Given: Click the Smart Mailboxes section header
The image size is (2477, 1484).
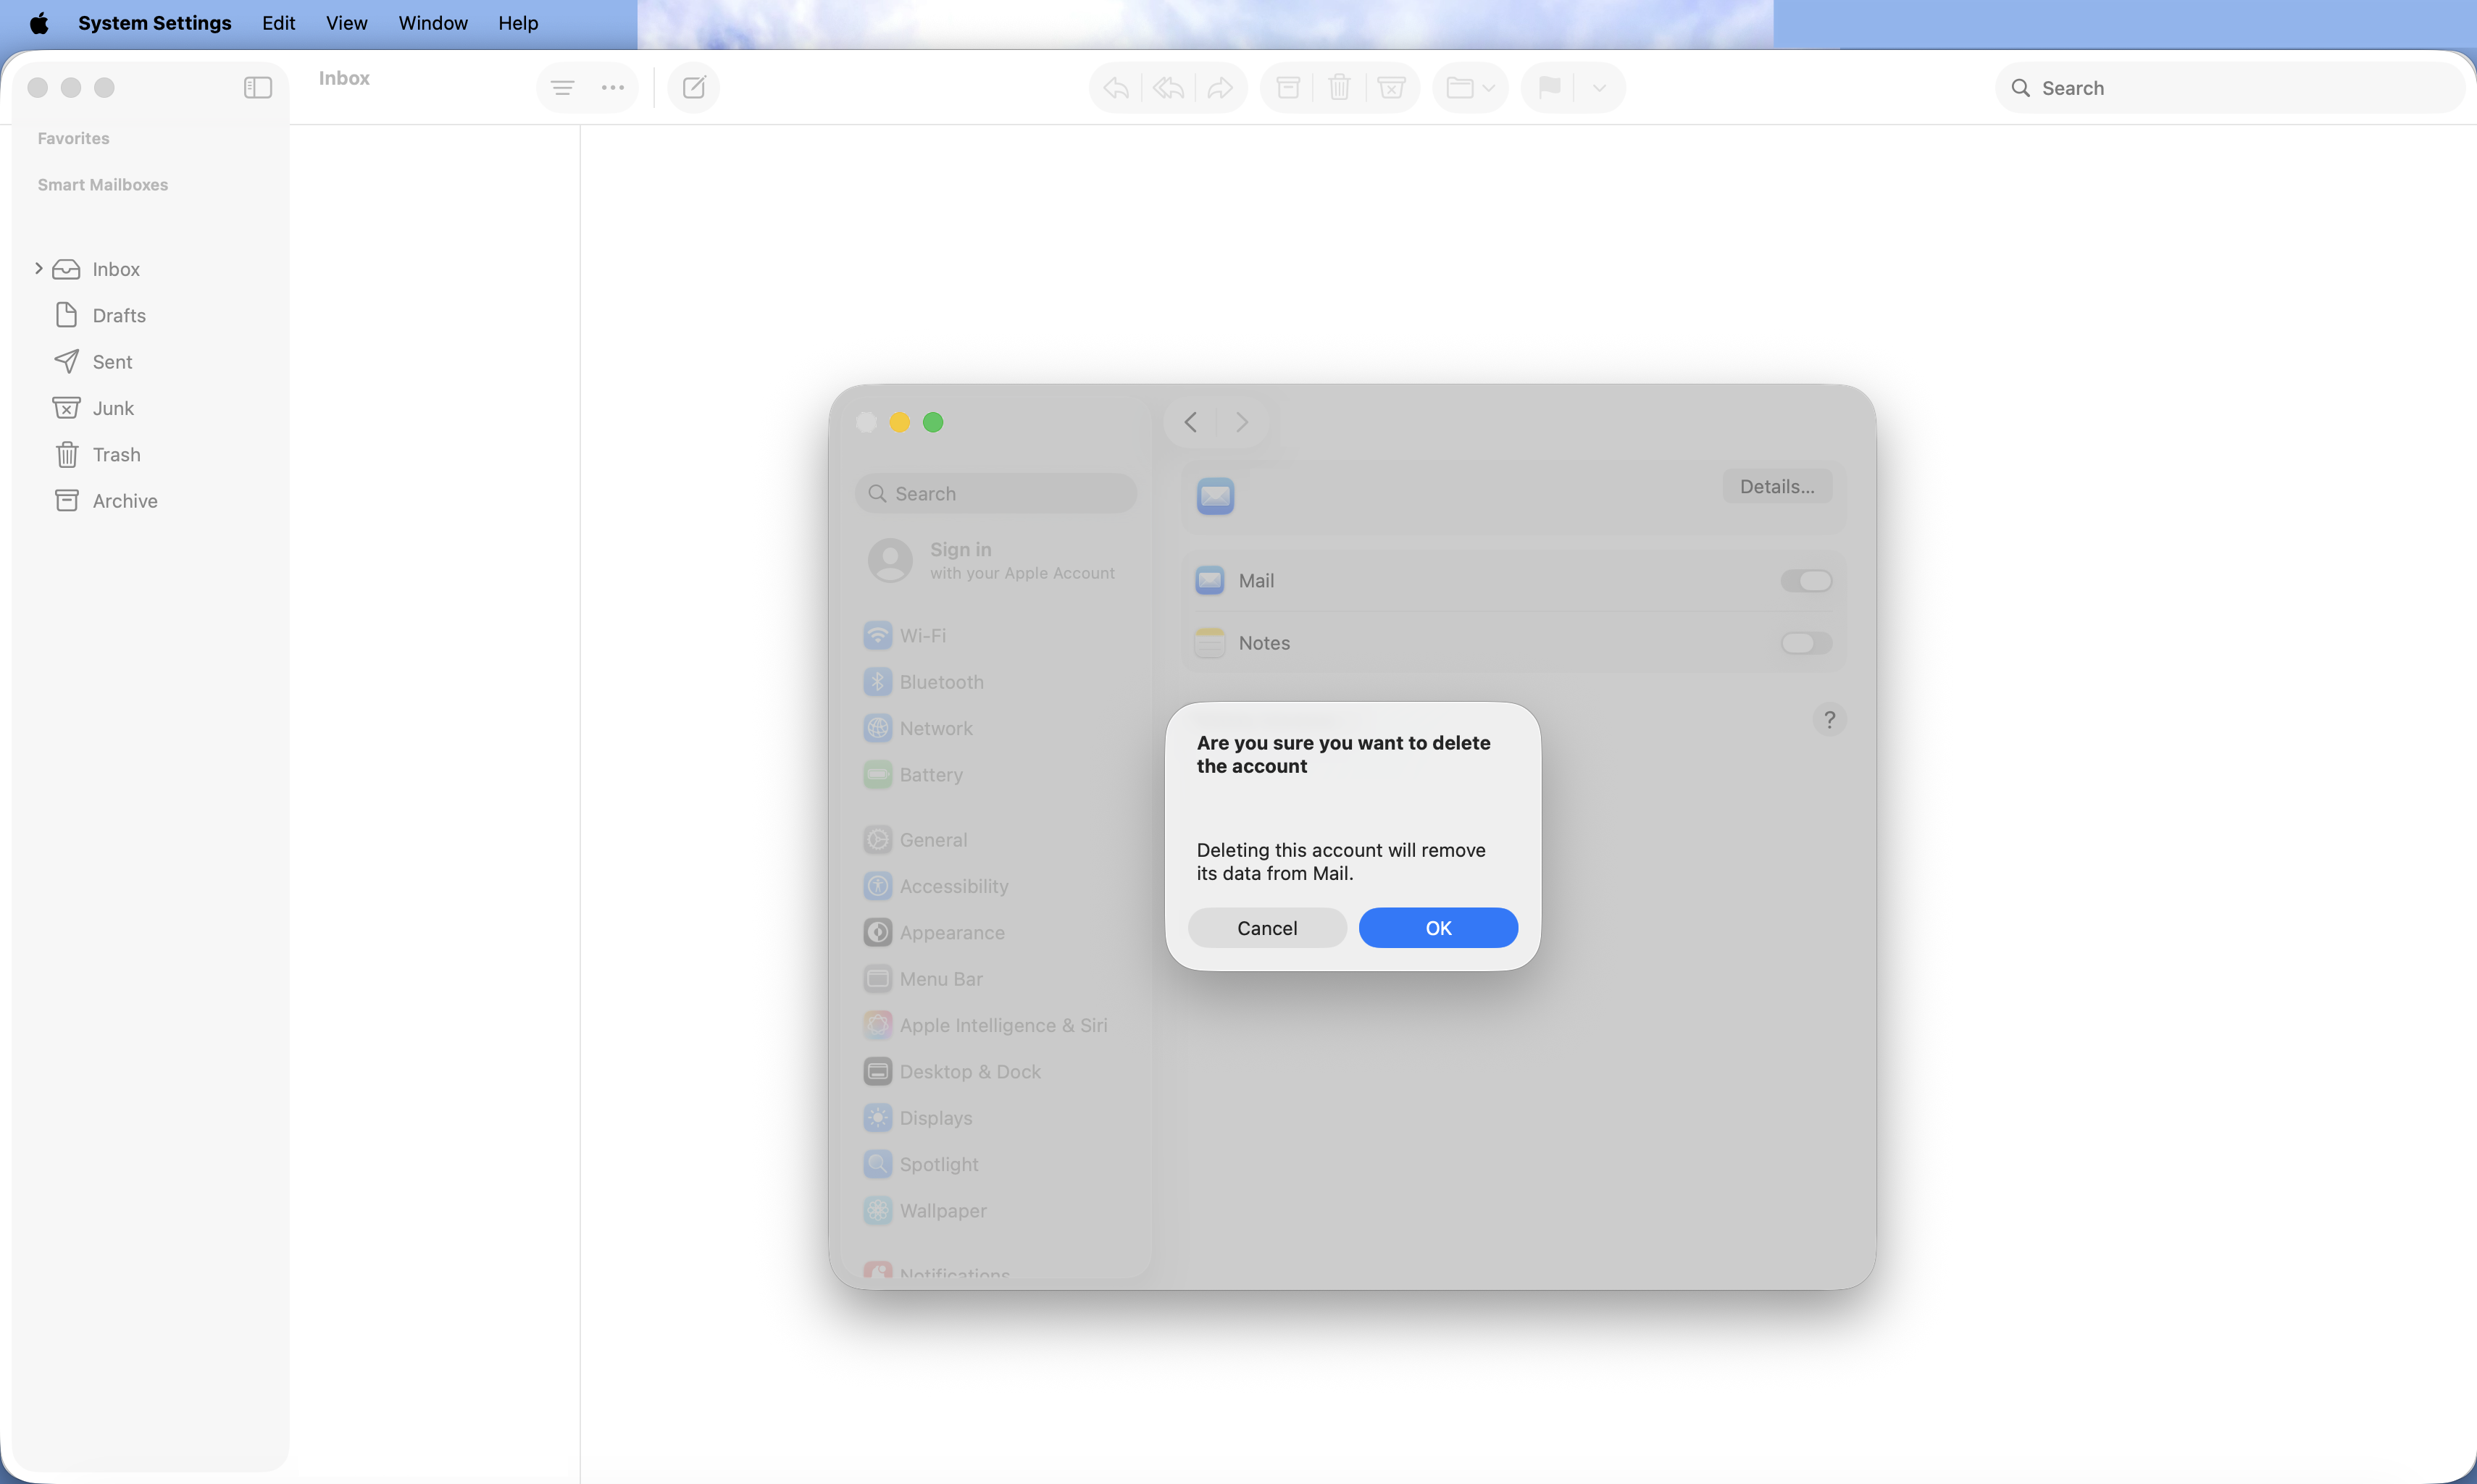Looking at the screenshot, I should point(102,185).
